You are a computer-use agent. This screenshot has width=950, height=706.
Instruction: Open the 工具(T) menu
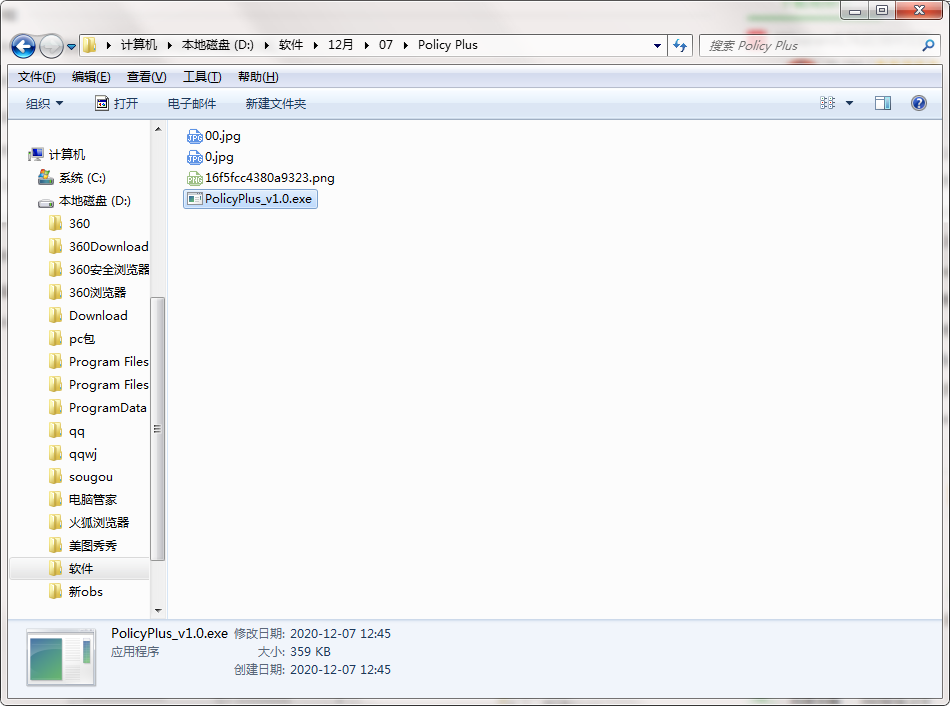(x=202, y=77)
